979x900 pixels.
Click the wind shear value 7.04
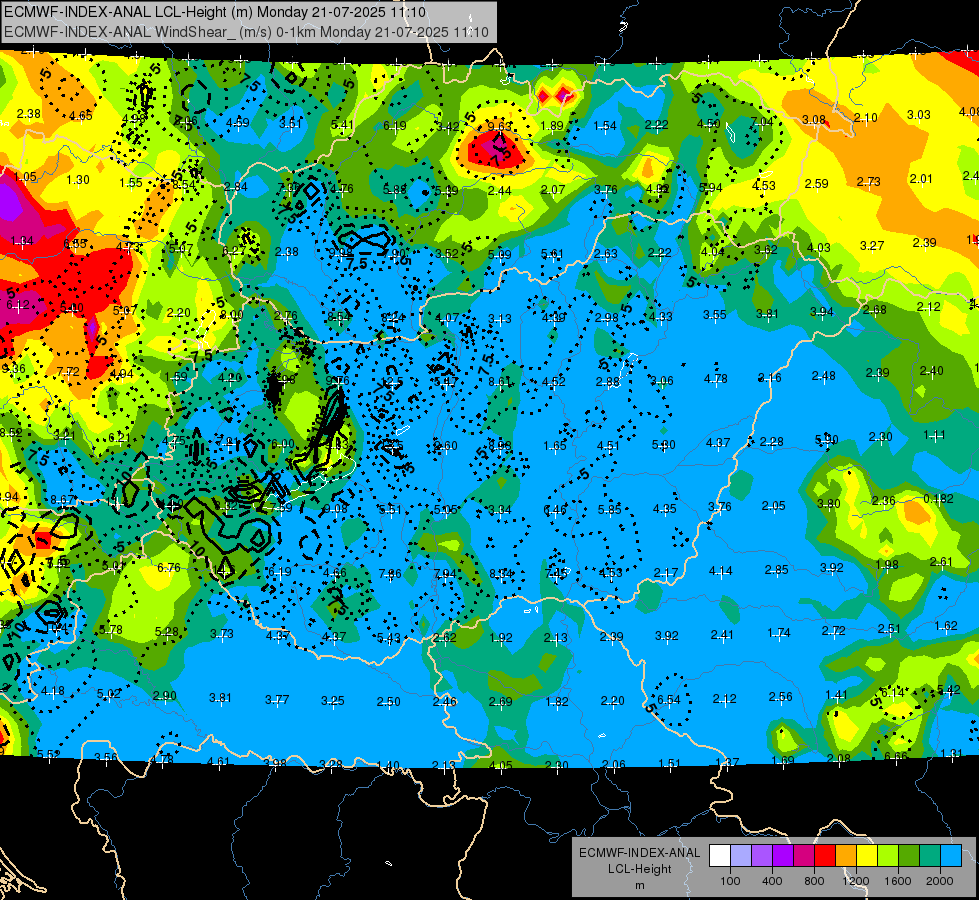coord(762,122)
